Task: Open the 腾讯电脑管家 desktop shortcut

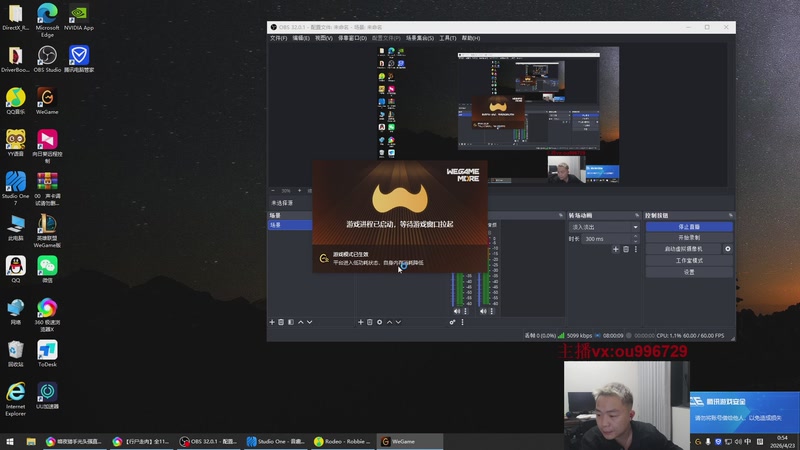Action: pyautogui.click(x=79, y=59)
